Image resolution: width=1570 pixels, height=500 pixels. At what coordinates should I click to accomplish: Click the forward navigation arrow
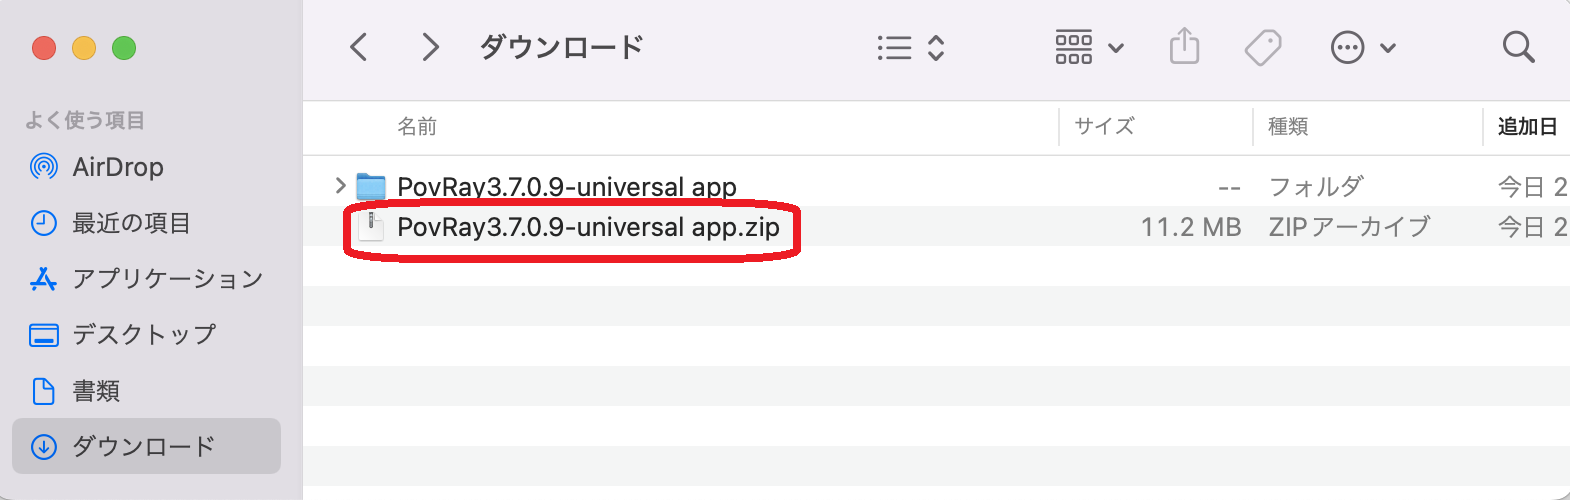[430, 47]
